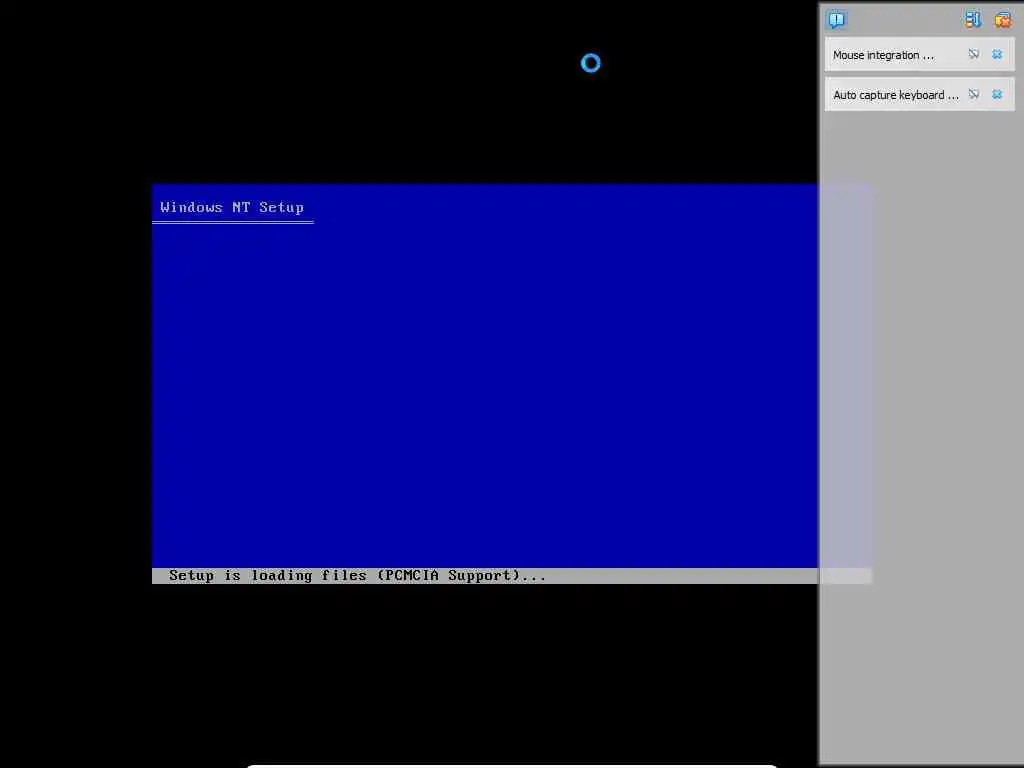This screenshot has height=768, width=1024.
Task: Disable the Auto capture keyboard message
Action: 974,95
